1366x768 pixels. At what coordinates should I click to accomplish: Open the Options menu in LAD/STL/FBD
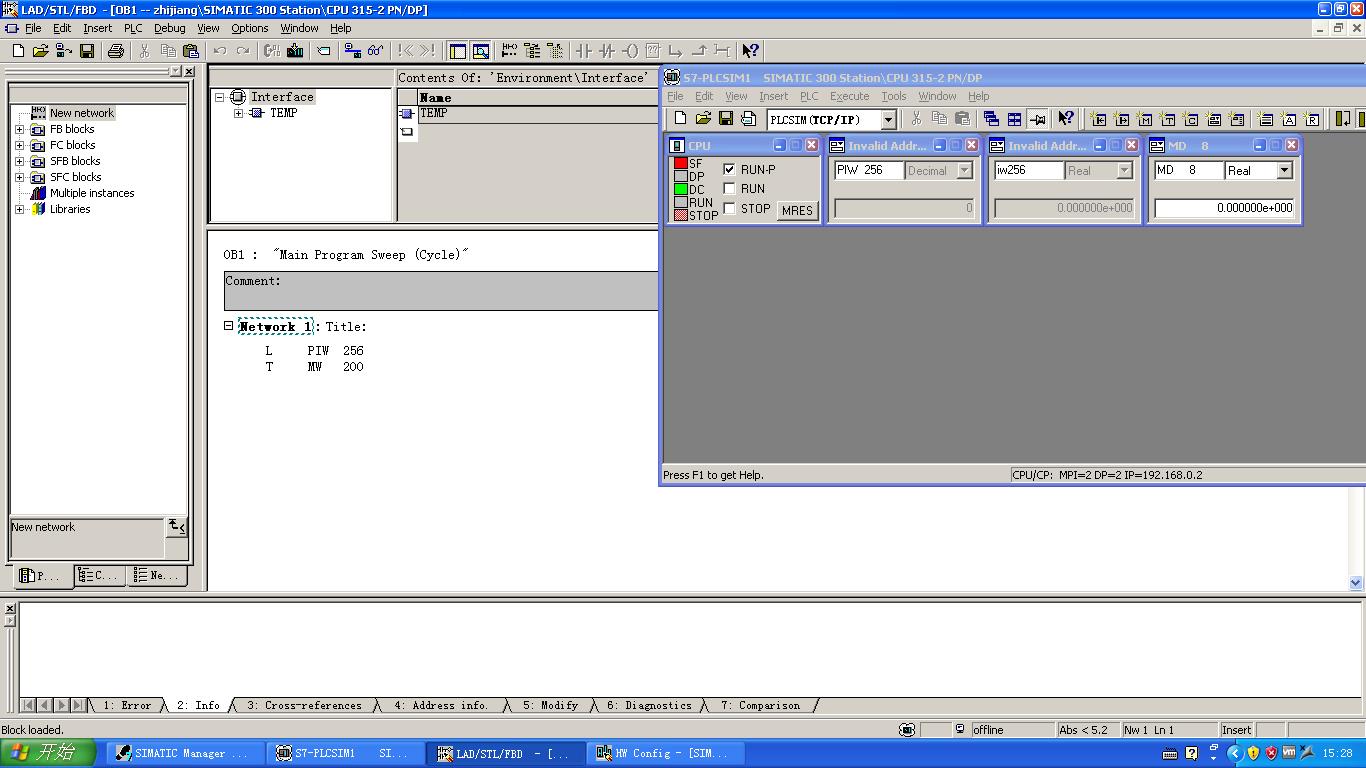tap(249, 28)
